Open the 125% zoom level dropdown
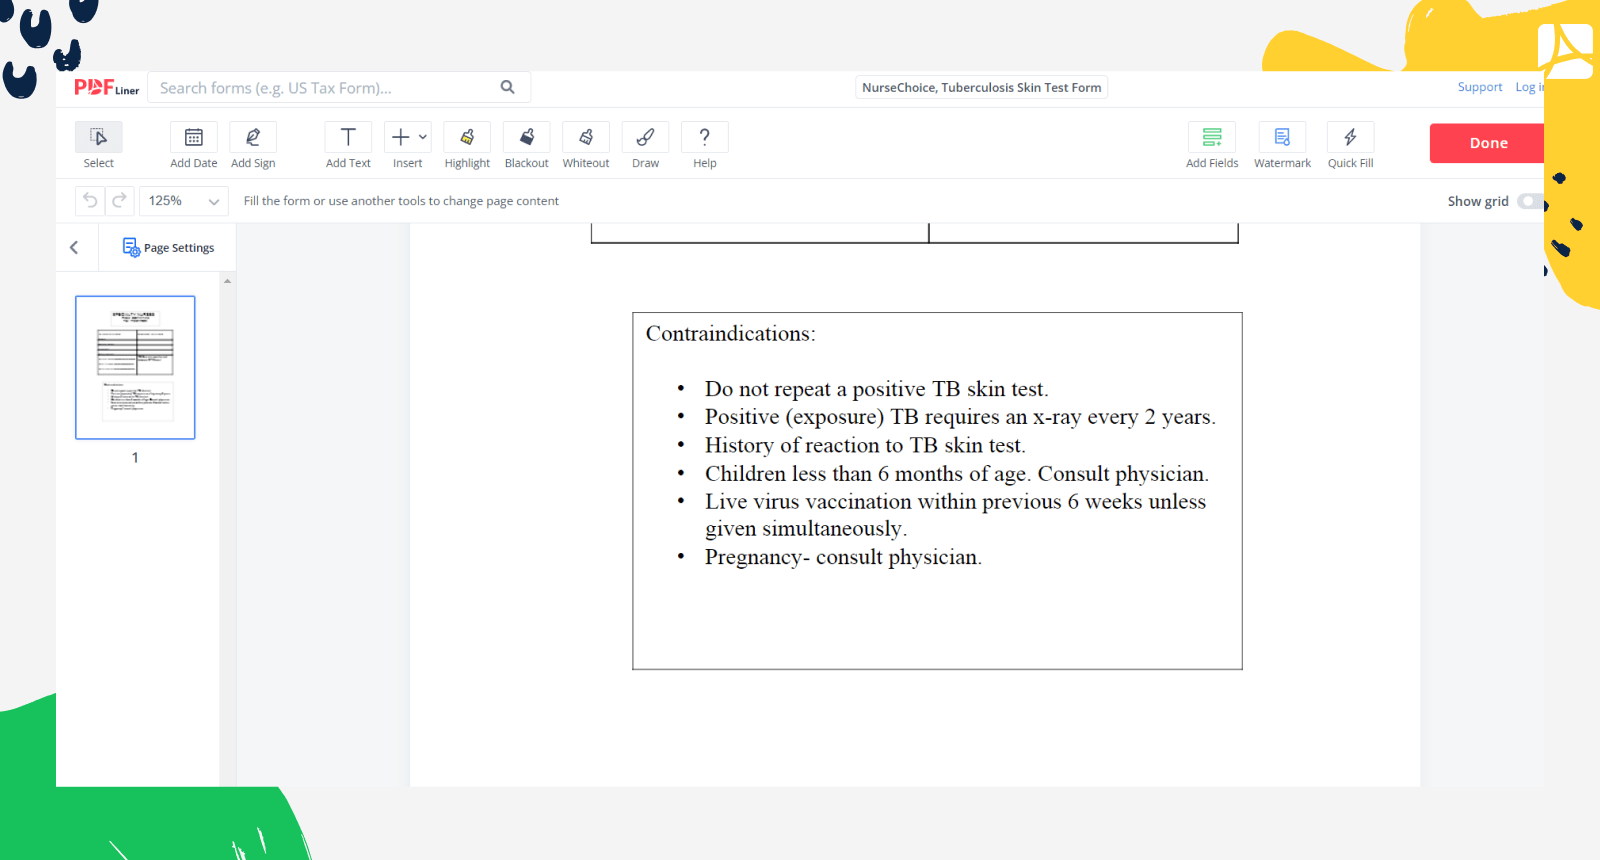Image resolution: width=1600 pixels, height=860 pixels. (x=184, y=201)
